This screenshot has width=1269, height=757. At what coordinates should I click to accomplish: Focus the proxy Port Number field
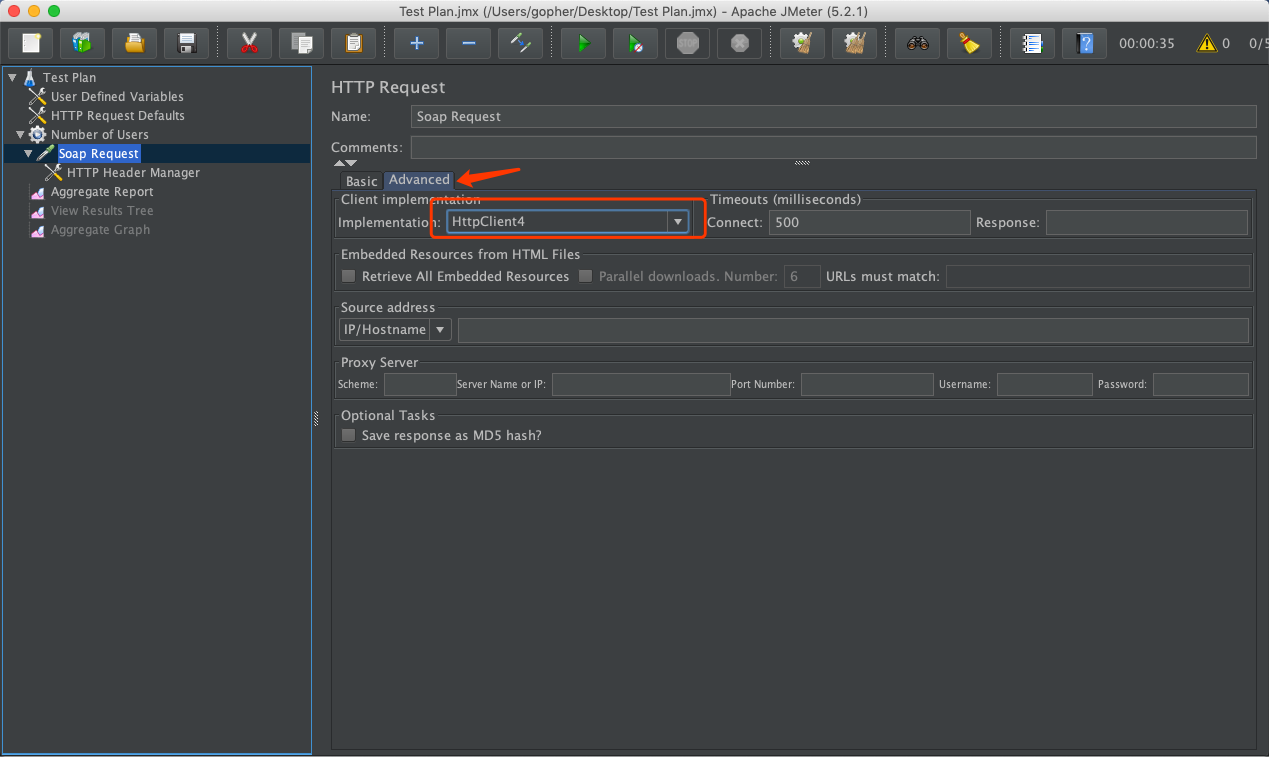point(866,384)
